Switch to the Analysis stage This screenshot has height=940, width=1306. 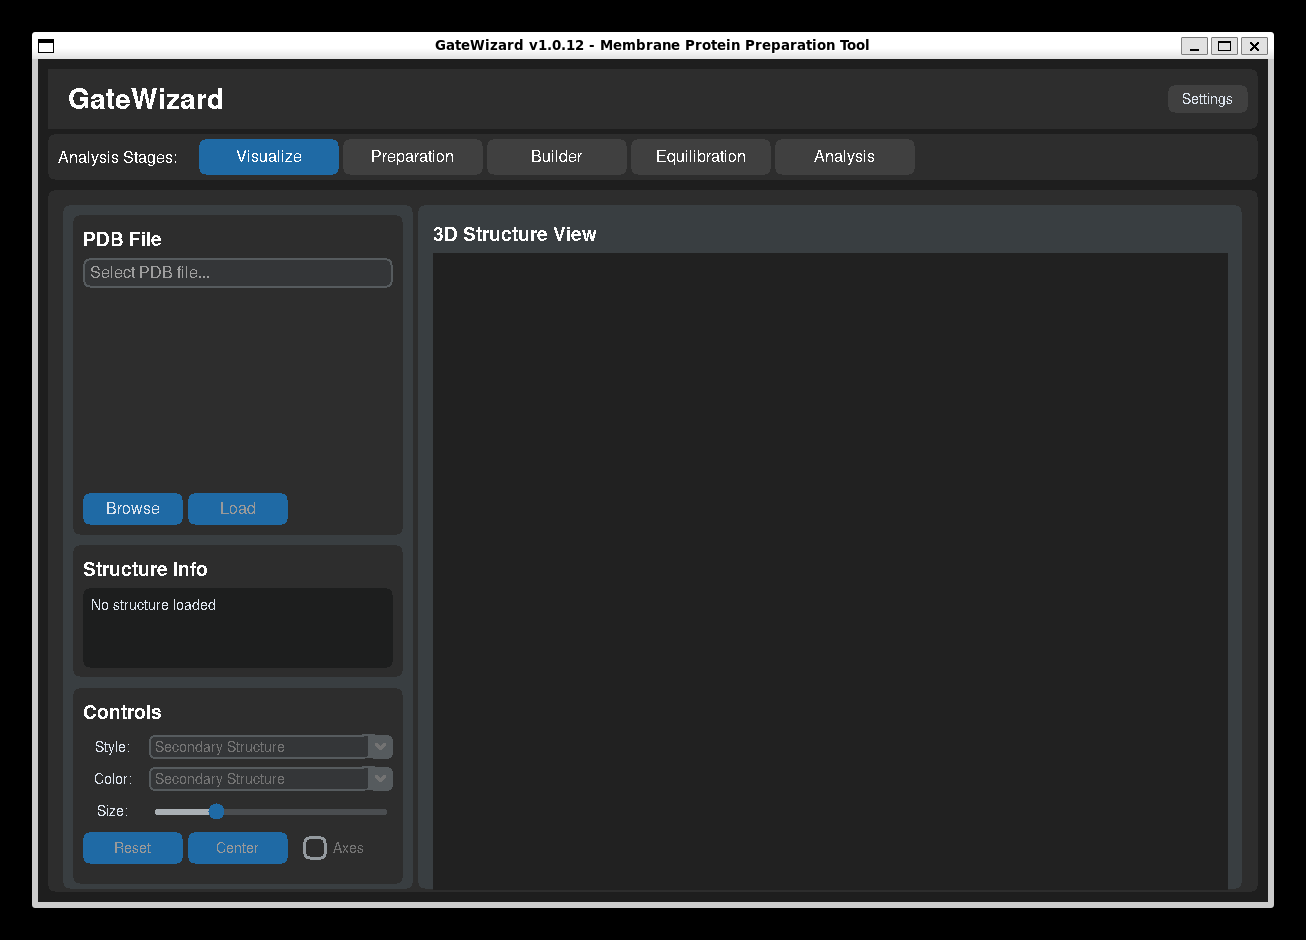844,157
